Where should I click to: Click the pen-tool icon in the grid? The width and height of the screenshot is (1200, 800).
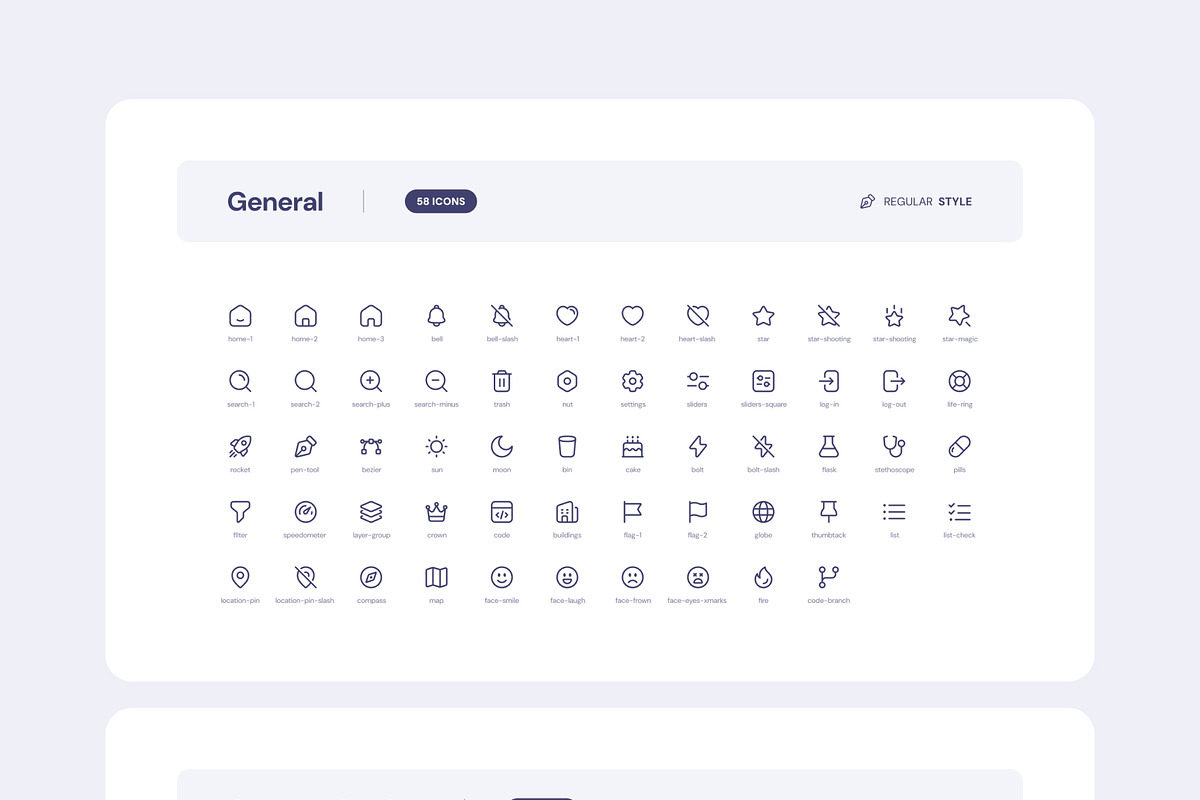pyautogui.click(x=305, y=446)
